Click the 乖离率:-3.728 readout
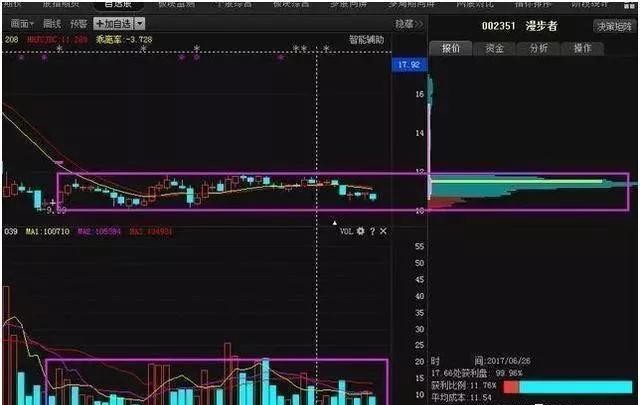This screenshot has height=405, width=640. click(124, 40)
